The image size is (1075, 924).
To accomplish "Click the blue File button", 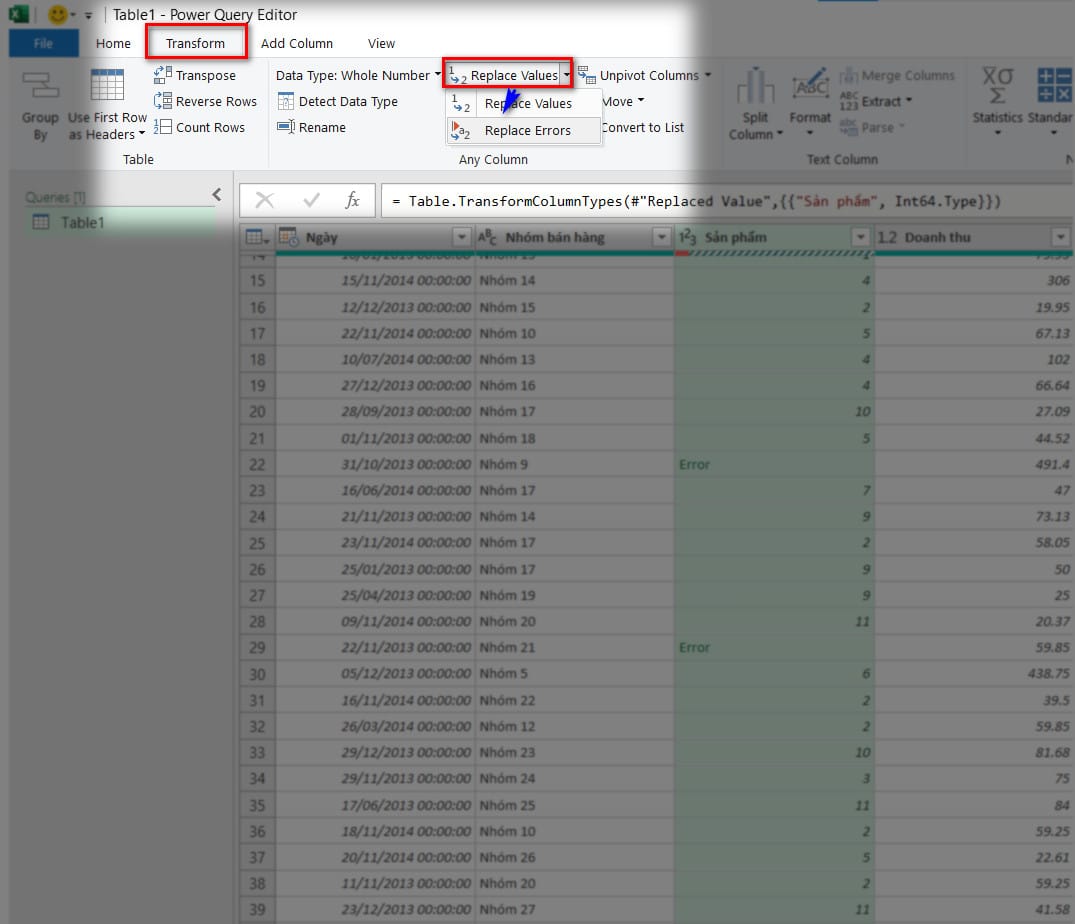I will tap(43, 43).
